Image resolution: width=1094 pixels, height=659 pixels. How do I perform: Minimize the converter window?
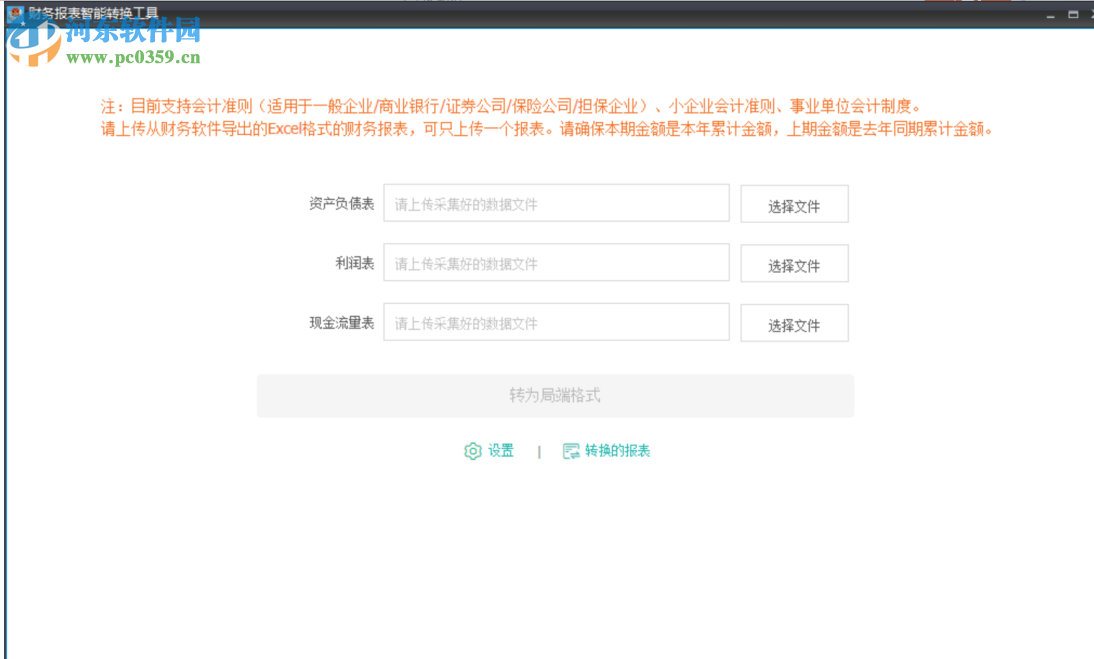1050,15
